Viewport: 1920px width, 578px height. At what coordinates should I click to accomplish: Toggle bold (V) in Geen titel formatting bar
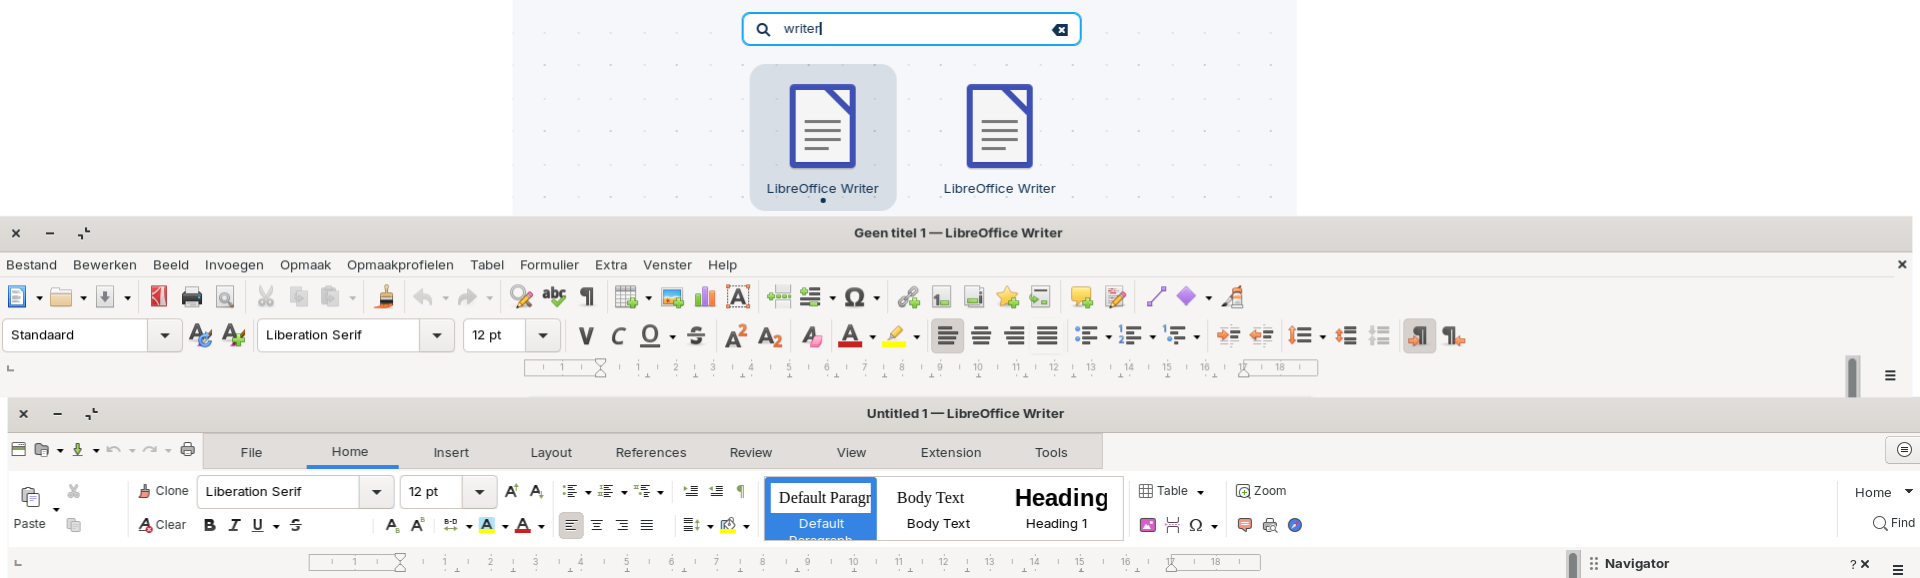coord(586,336)
